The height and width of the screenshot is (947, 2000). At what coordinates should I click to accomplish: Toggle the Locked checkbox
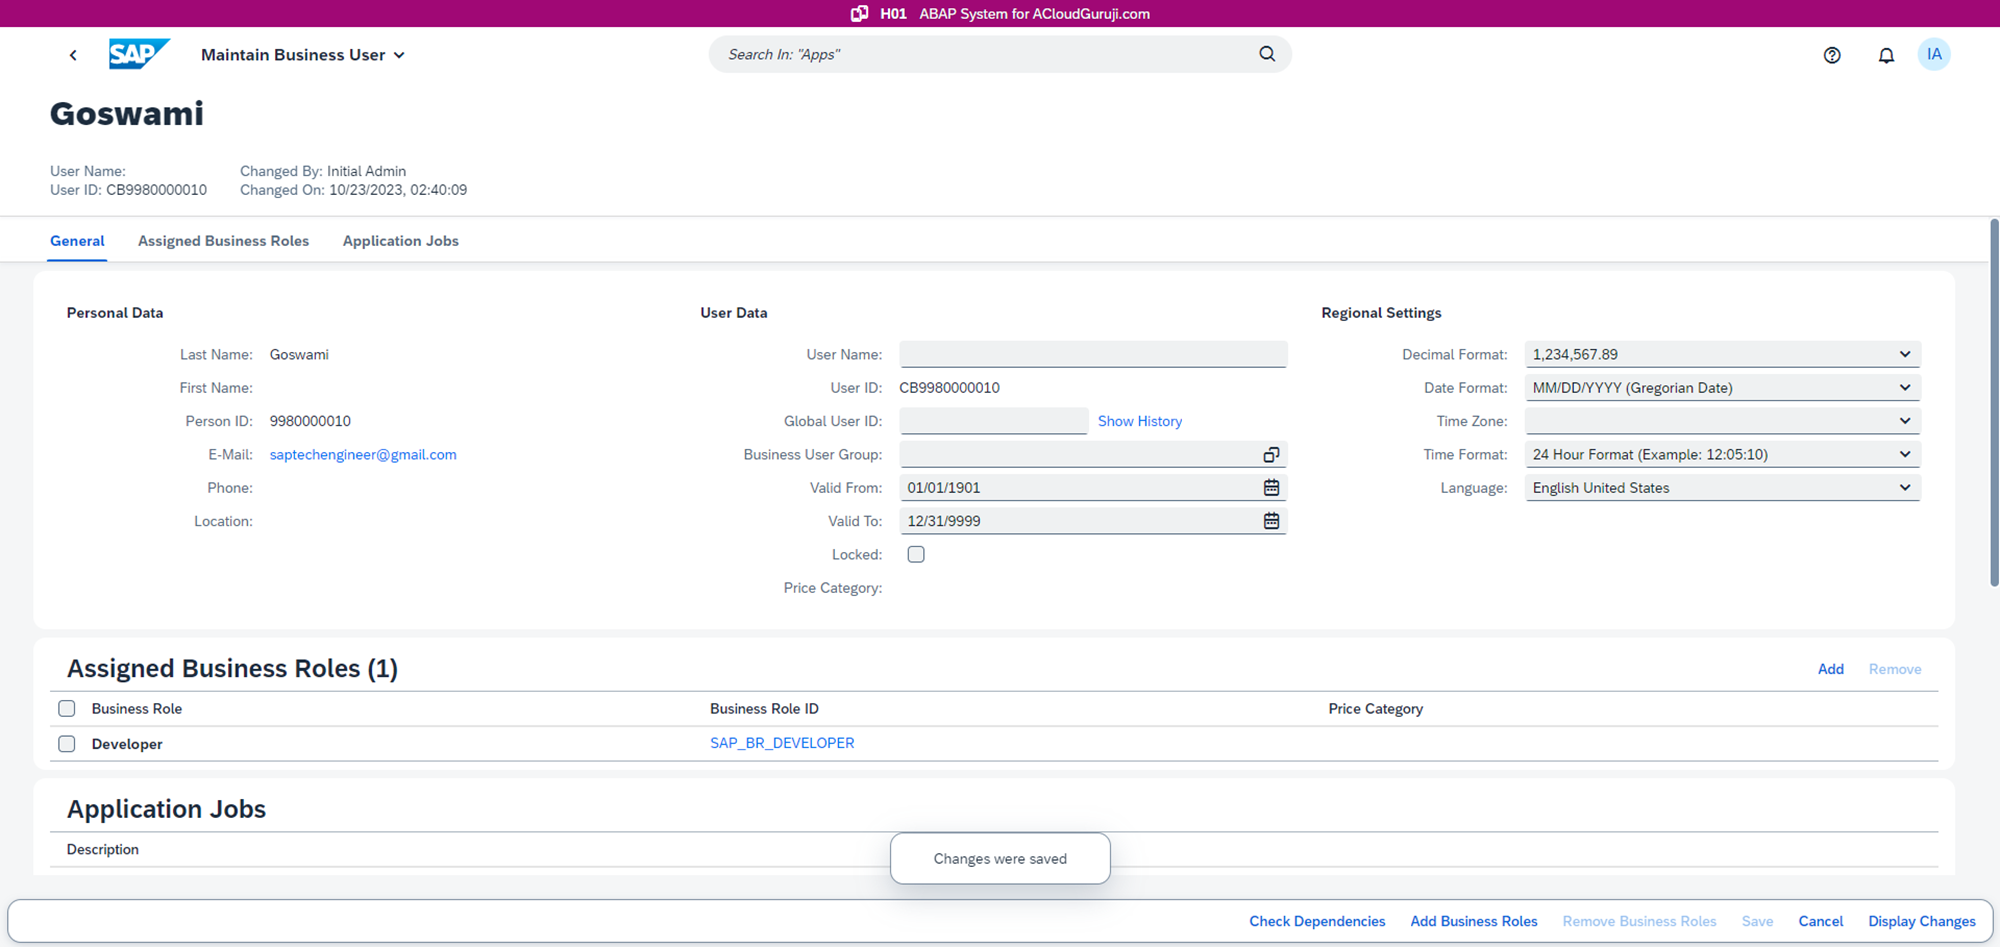(x=916, y=554)
